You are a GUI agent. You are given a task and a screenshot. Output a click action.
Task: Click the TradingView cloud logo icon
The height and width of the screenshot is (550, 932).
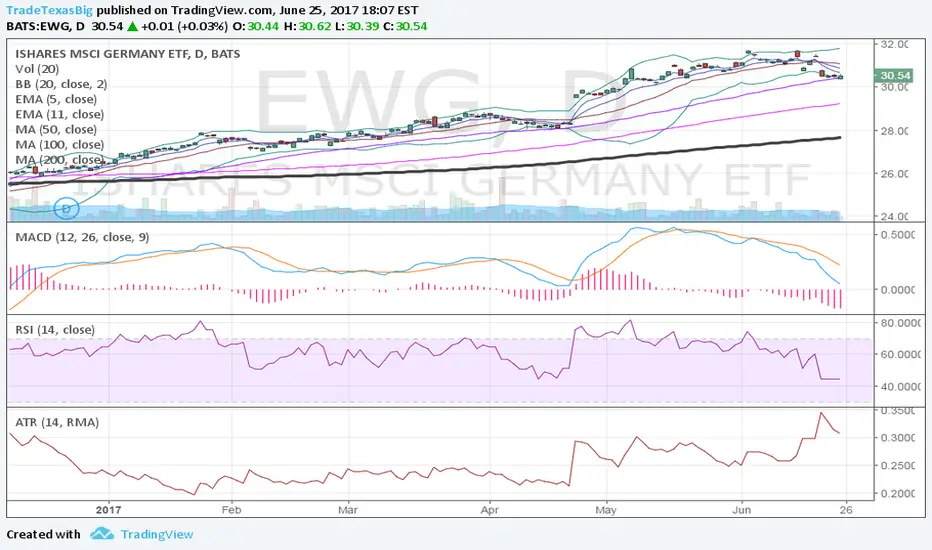[x=102, y=533]
